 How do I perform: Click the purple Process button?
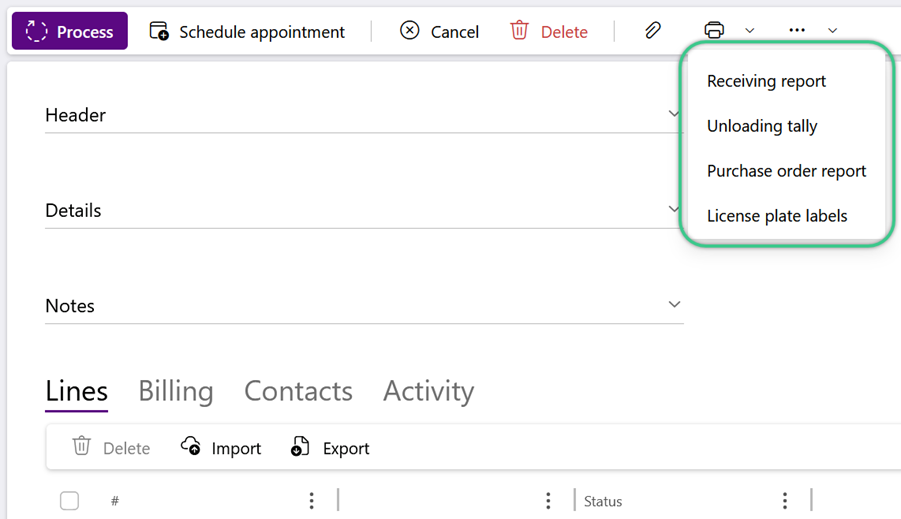coord(70,31)
